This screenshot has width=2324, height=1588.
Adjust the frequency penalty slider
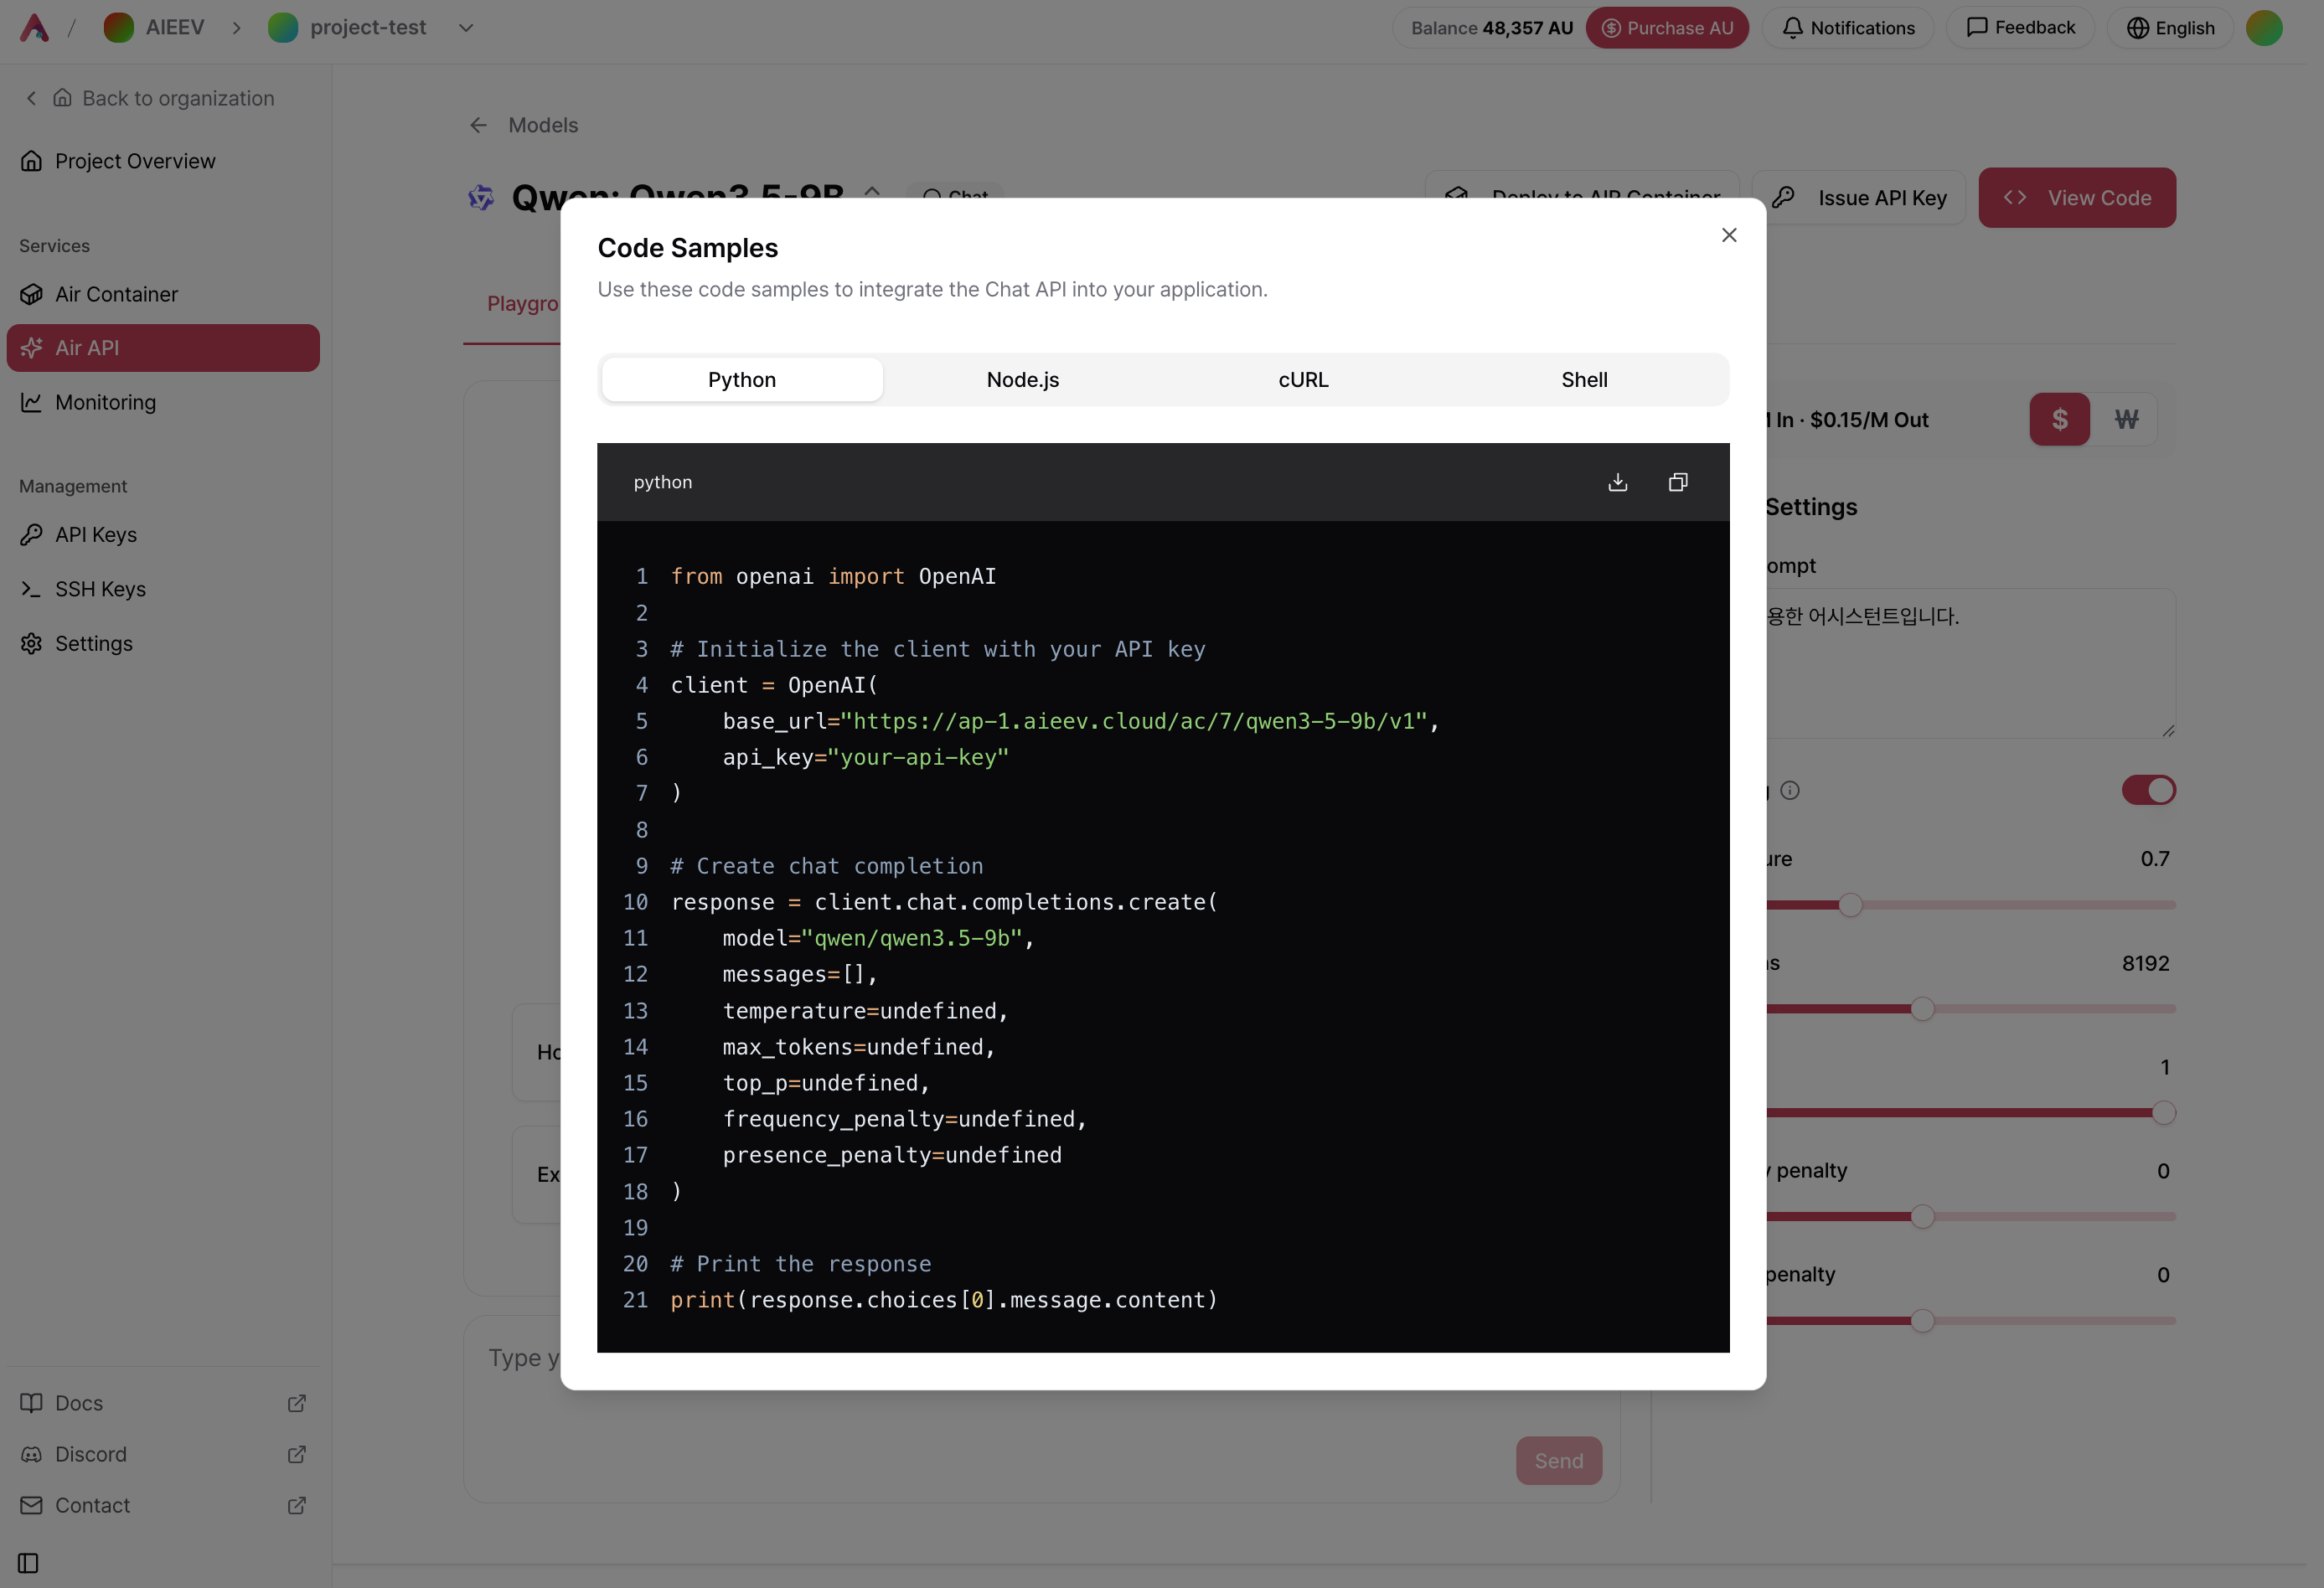pyautogui.click(x=1922, y=1217)
